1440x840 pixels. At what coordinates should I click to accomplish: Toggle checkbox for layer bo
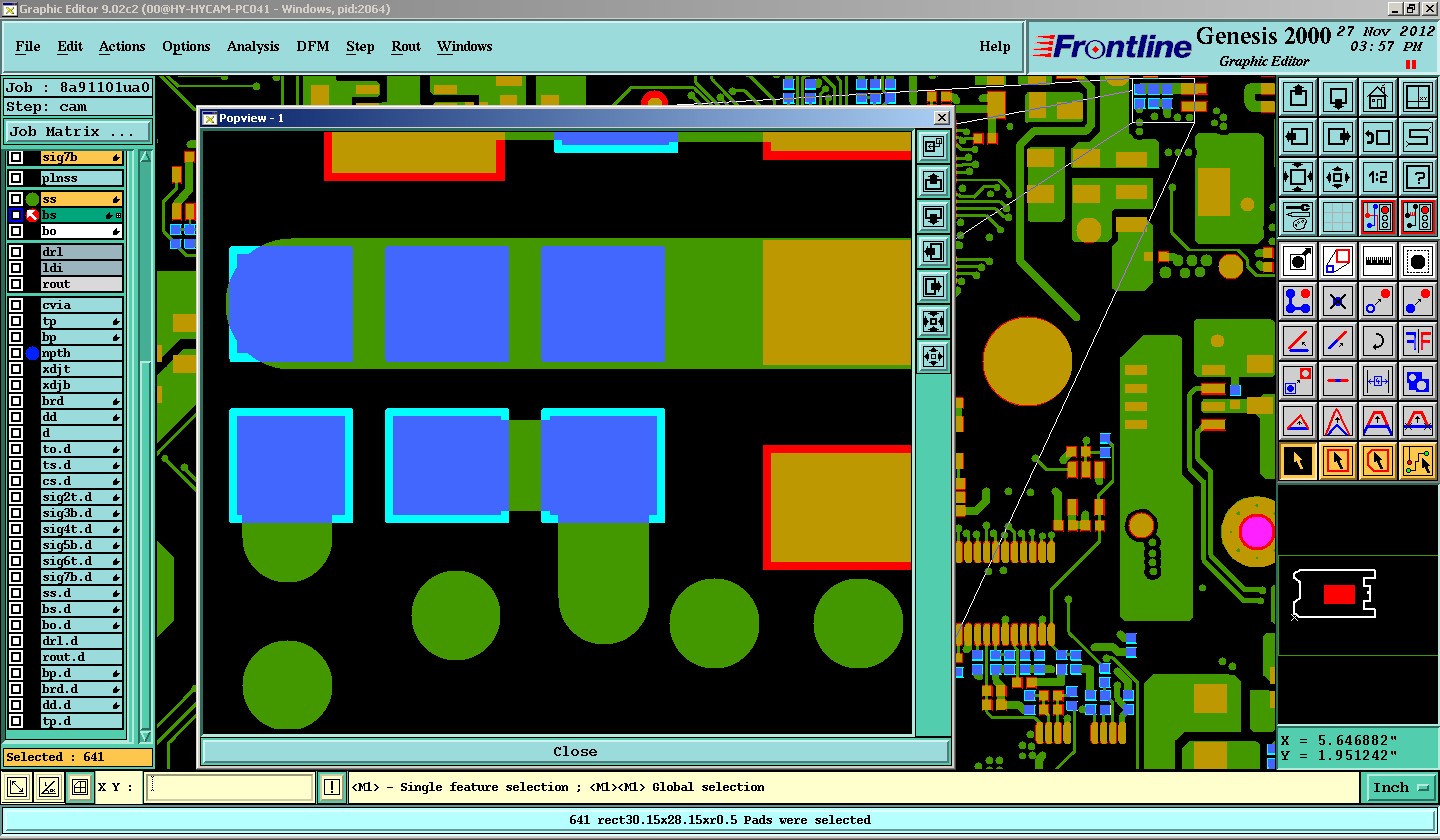tap(16, 231)
